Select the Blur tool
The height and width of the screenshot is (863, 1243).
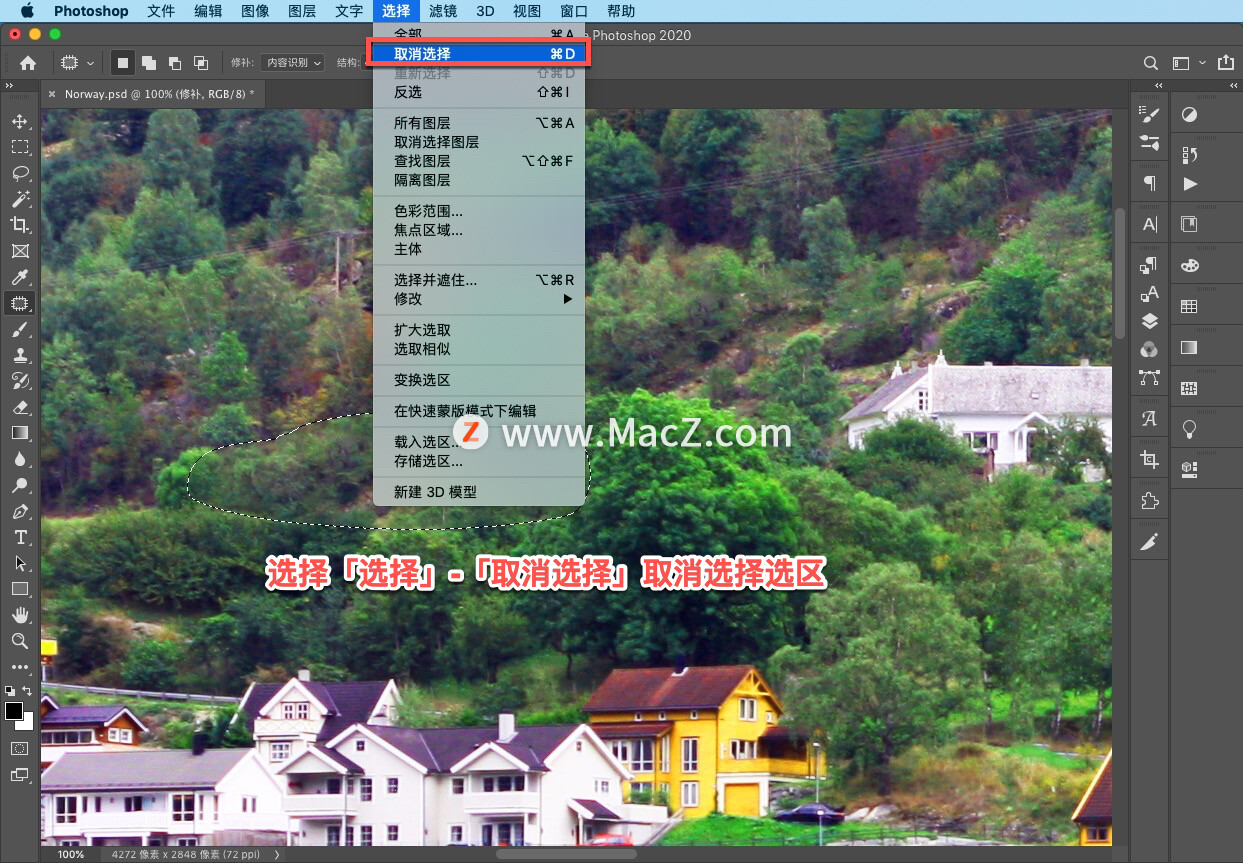coord(20,459)
